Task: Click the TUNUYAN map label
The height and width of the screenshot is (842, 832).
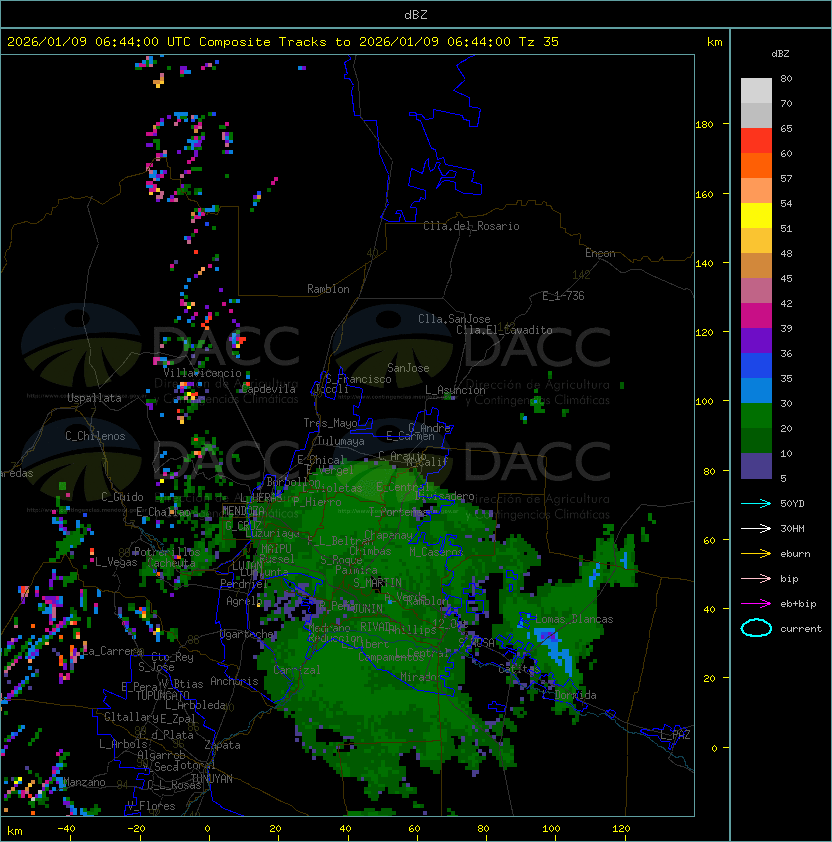Action: pos(212,779)
